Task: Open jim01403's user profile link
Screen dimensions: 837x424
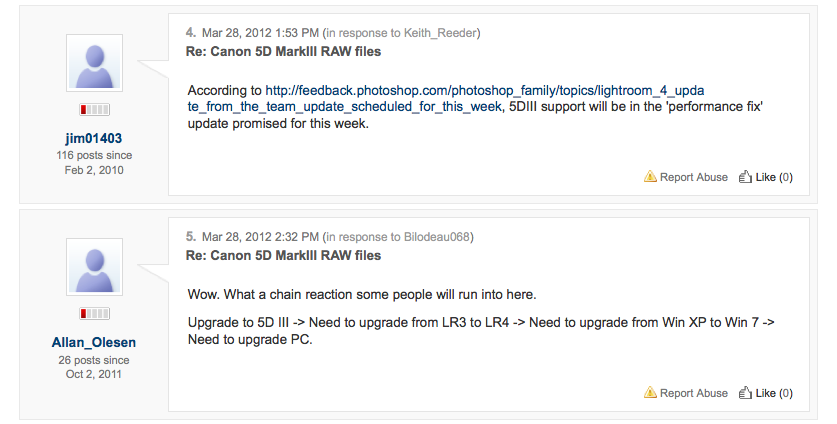Action: 94,137
